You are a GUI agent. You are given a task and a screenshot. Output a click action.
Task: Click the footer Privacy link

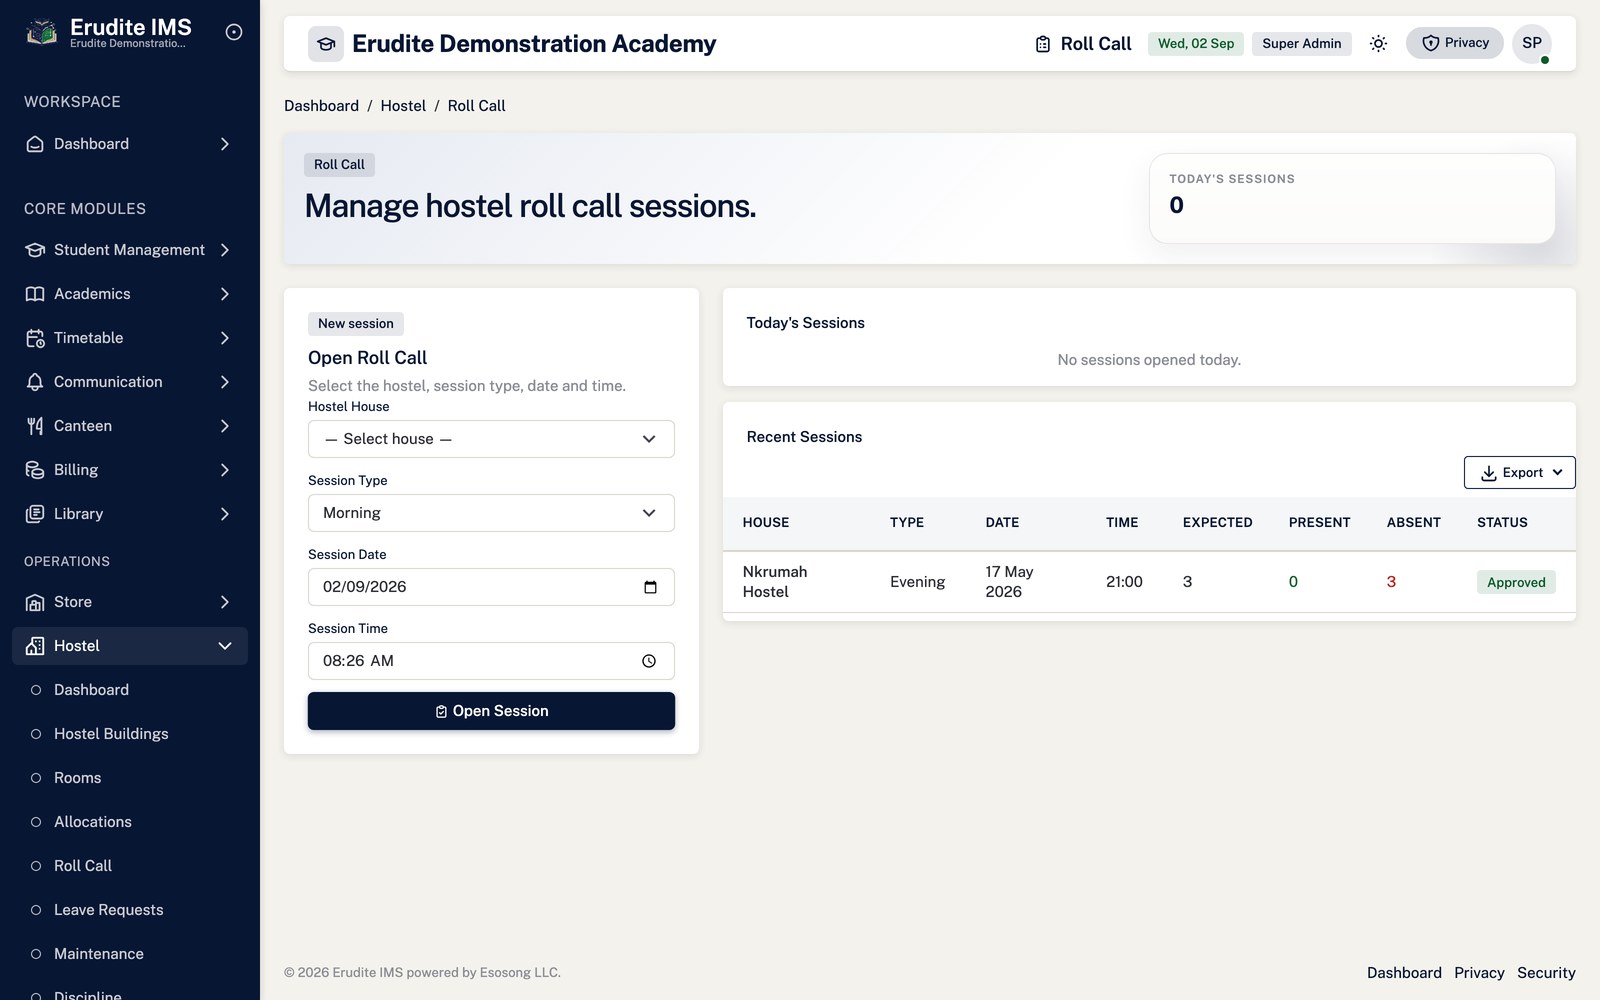click(x=1479, y=973)
